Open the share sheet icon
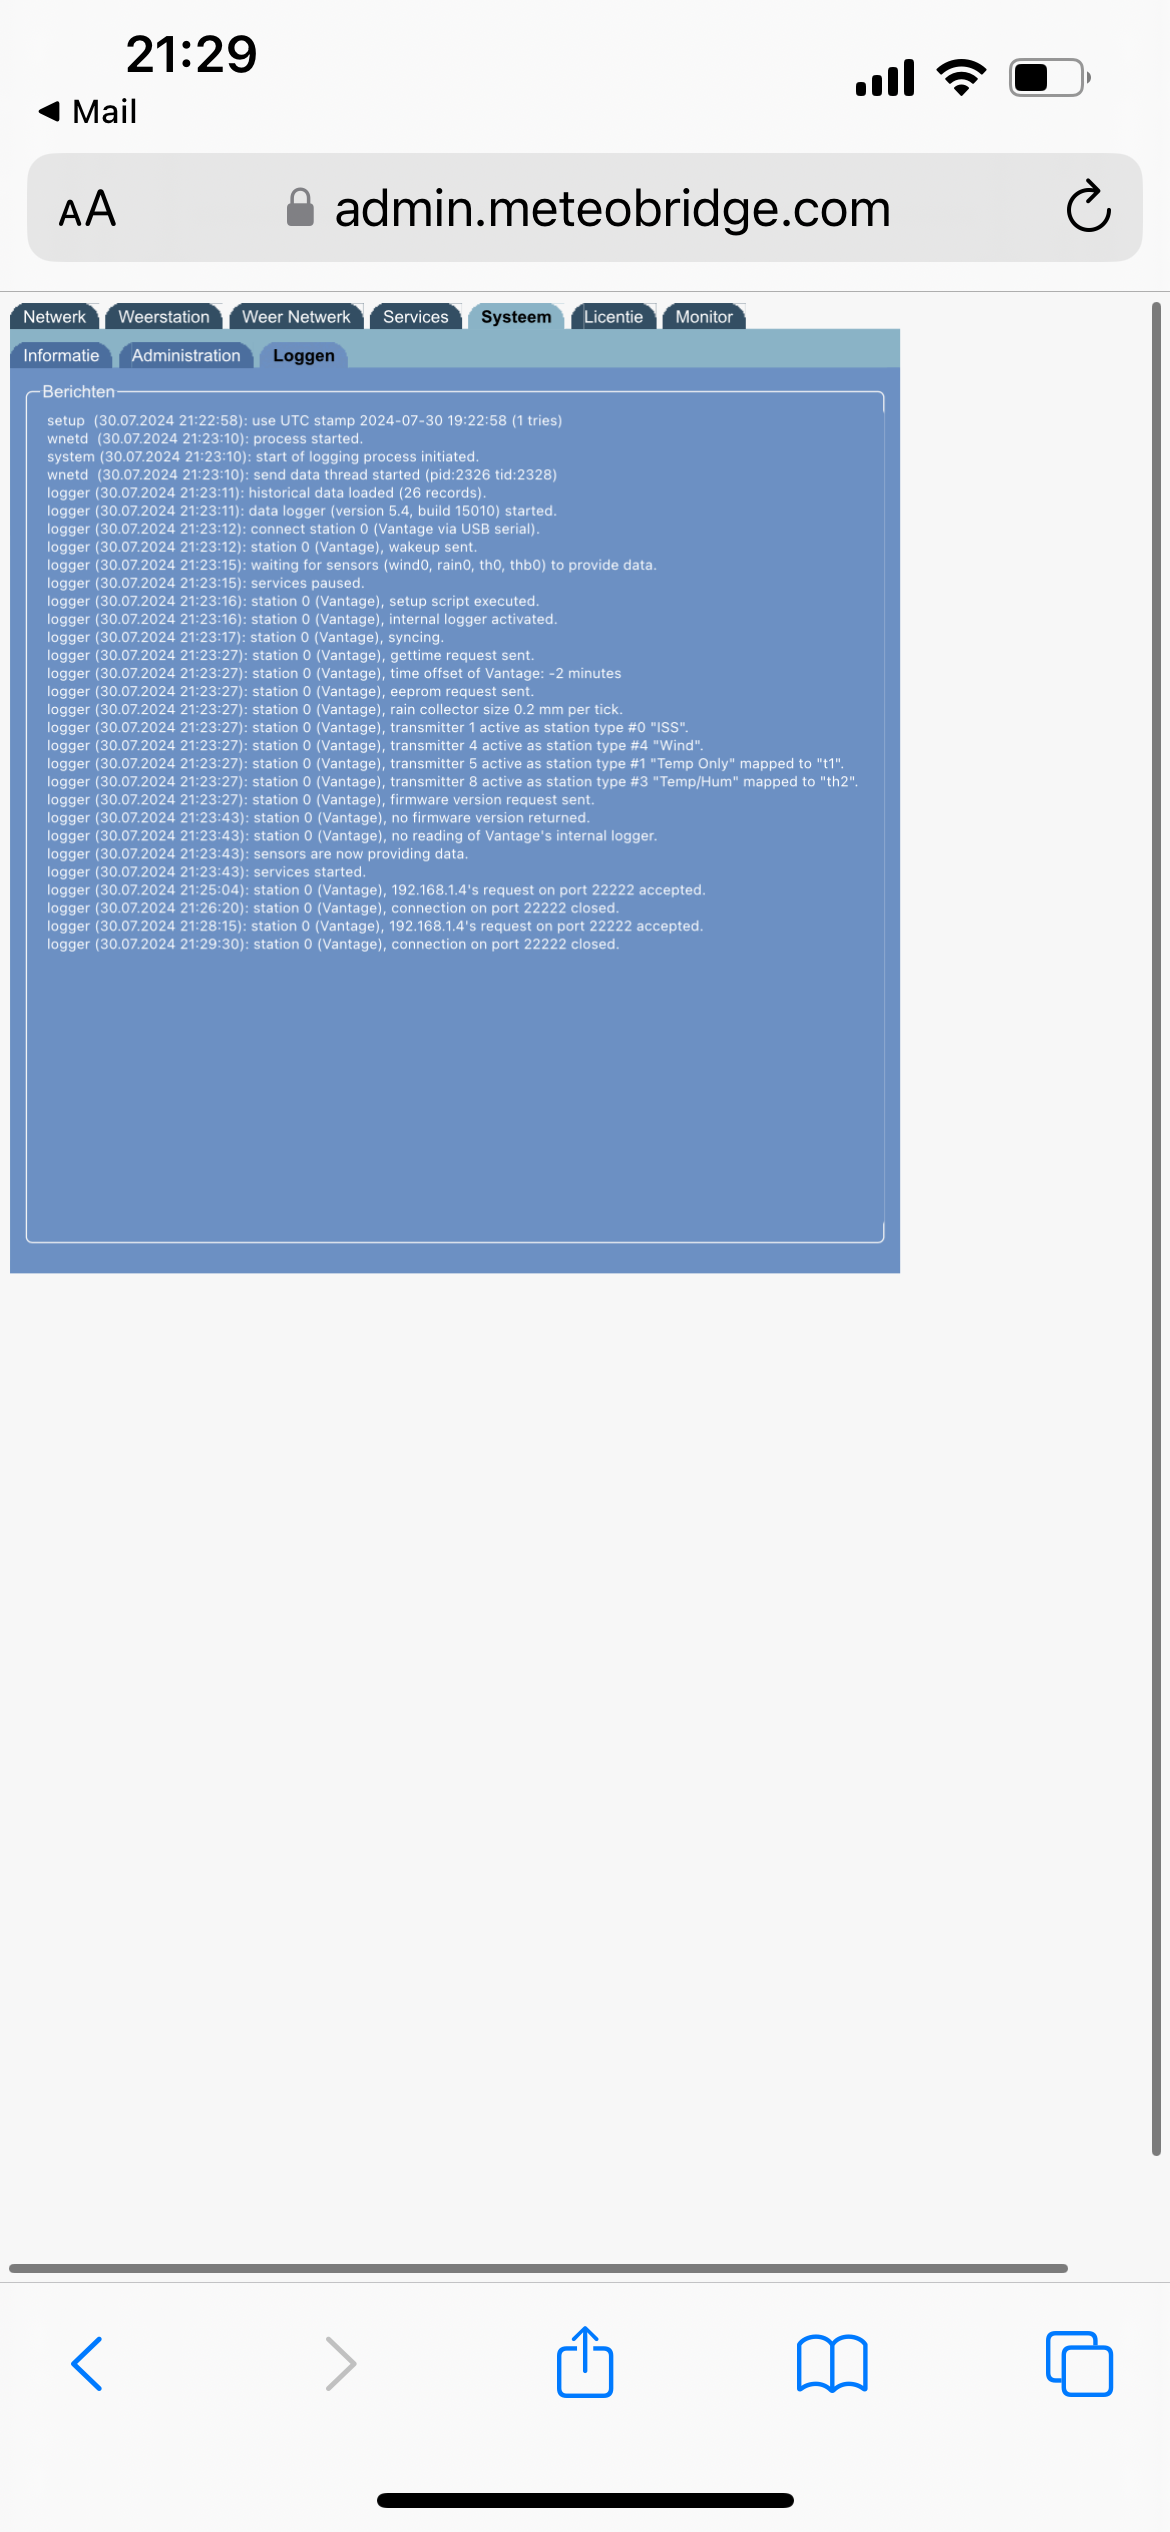This screenshot has height=2532, width=1170. tap(585, 2362)
